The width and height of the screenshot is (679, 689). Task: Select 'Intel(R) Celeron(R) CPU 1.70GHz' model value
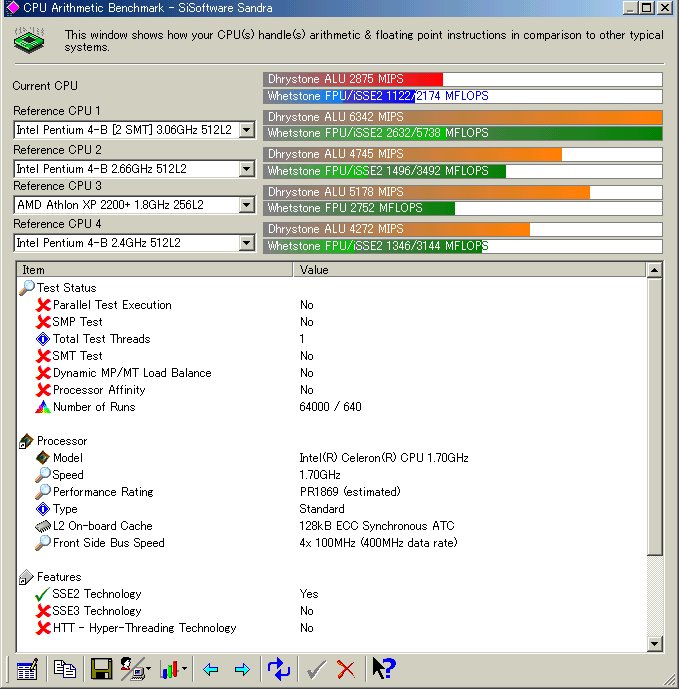[384, 458]
